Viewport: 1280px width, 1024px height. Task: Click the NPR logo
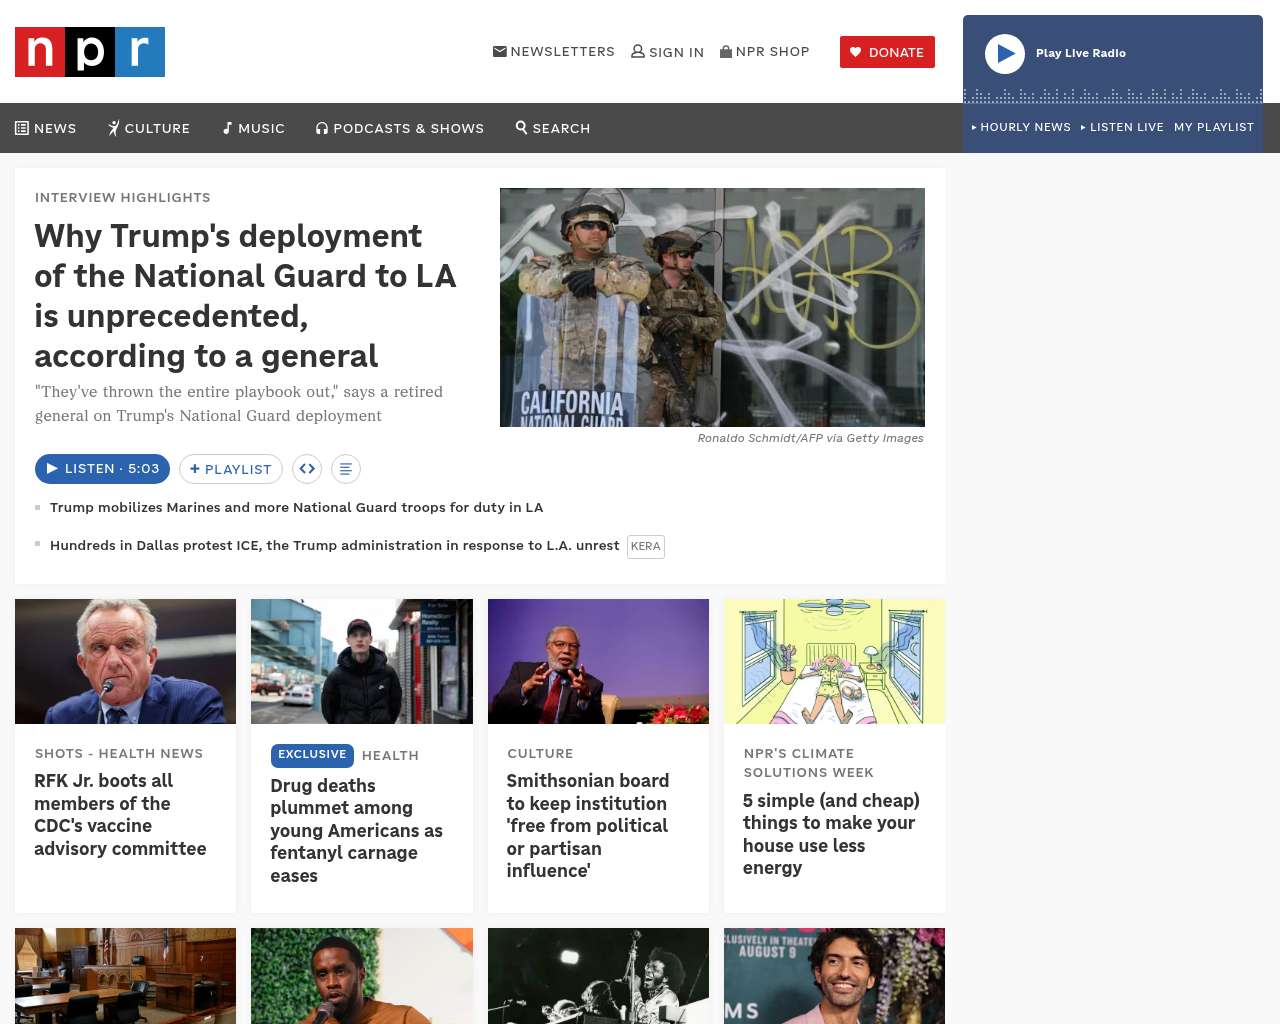click(x=90, y=52)
